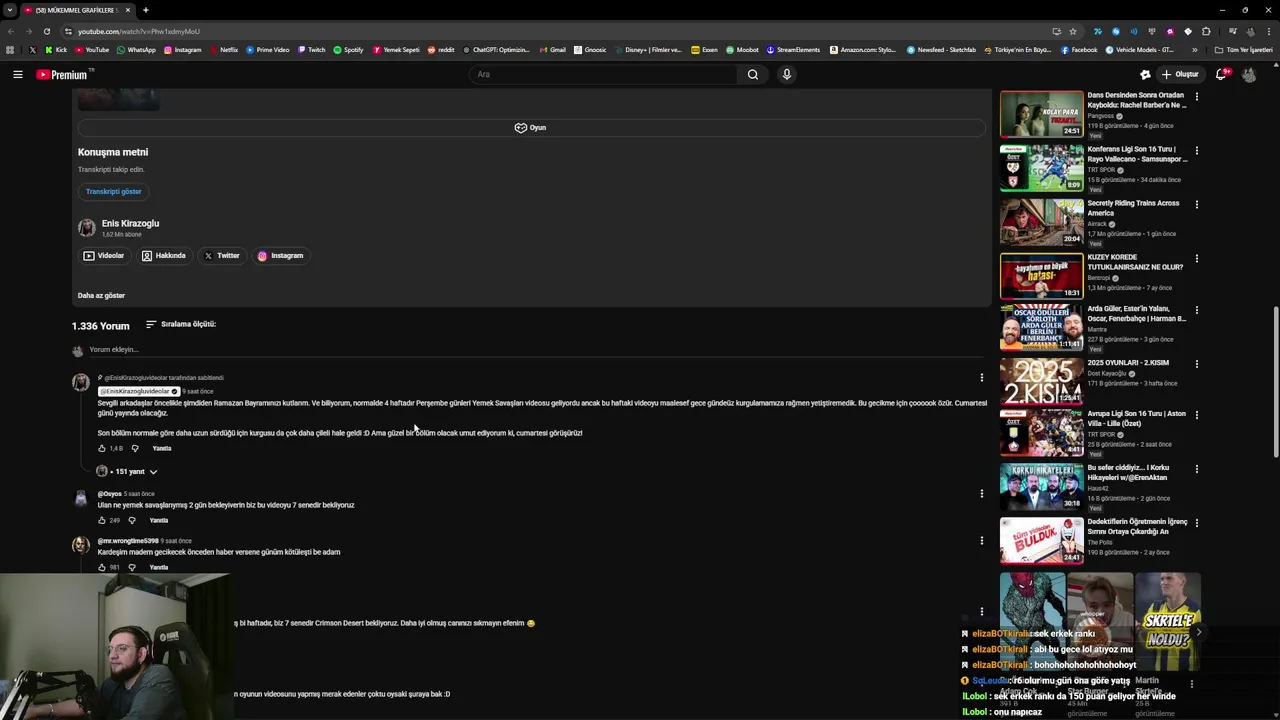Open the account avatar menu

[x=1249, y=74]
